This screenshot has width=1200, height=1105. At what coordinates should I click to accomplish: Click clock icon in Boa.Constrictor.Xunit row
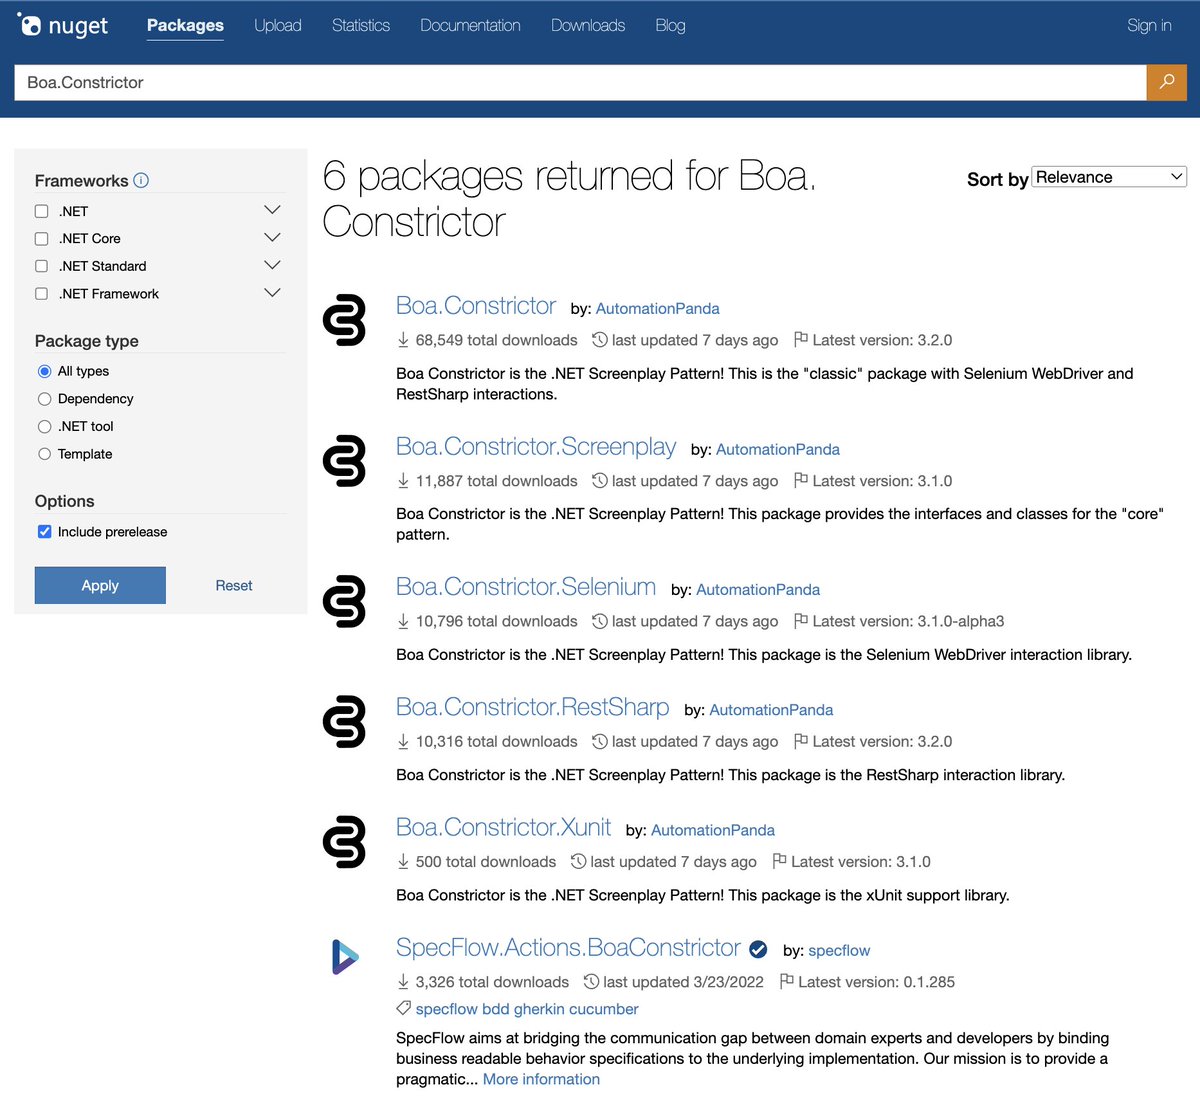tap(579, 862)
